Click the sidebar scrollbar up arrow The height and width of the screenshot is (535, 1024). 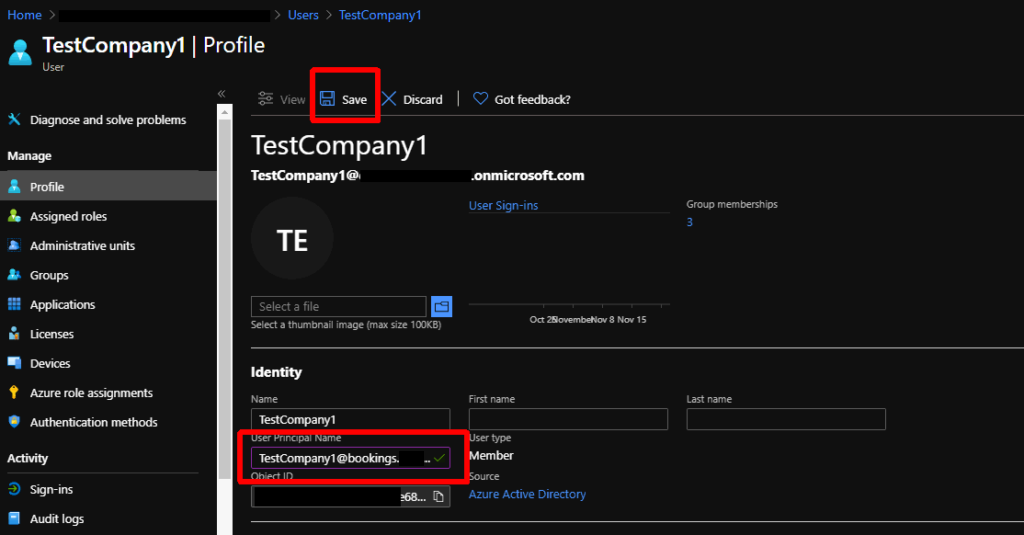[225, 112]
